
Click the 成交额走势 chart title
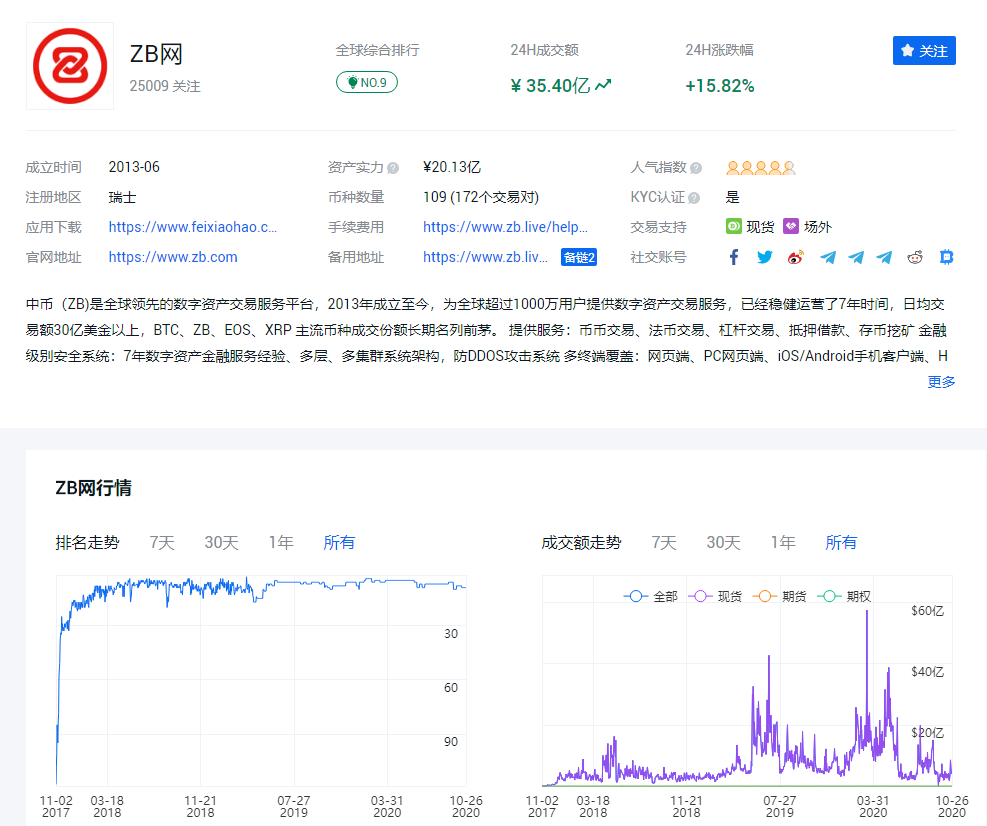click(581, 543)
